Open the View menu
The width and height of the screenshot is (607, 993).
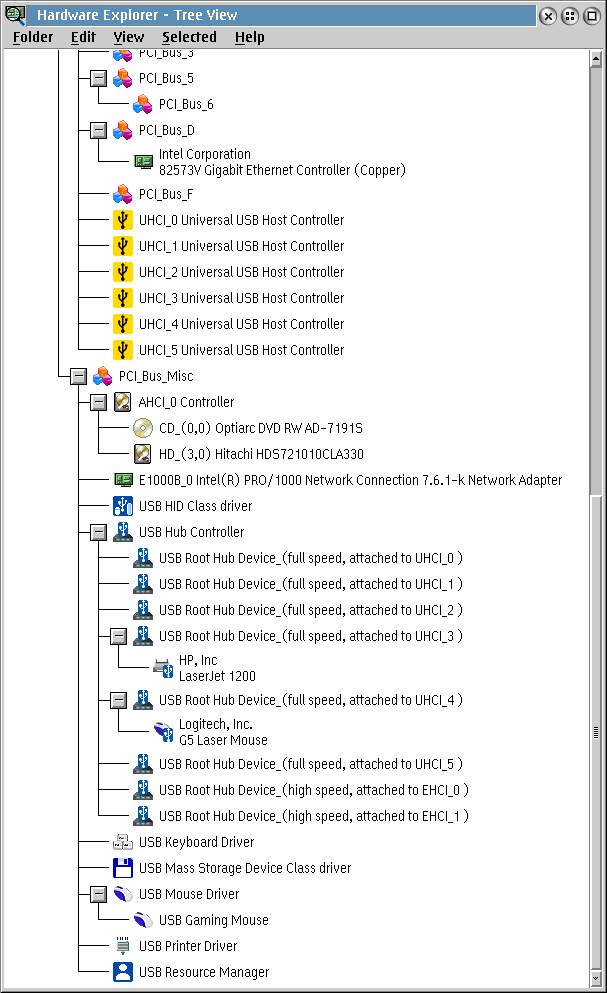point(129,37)
